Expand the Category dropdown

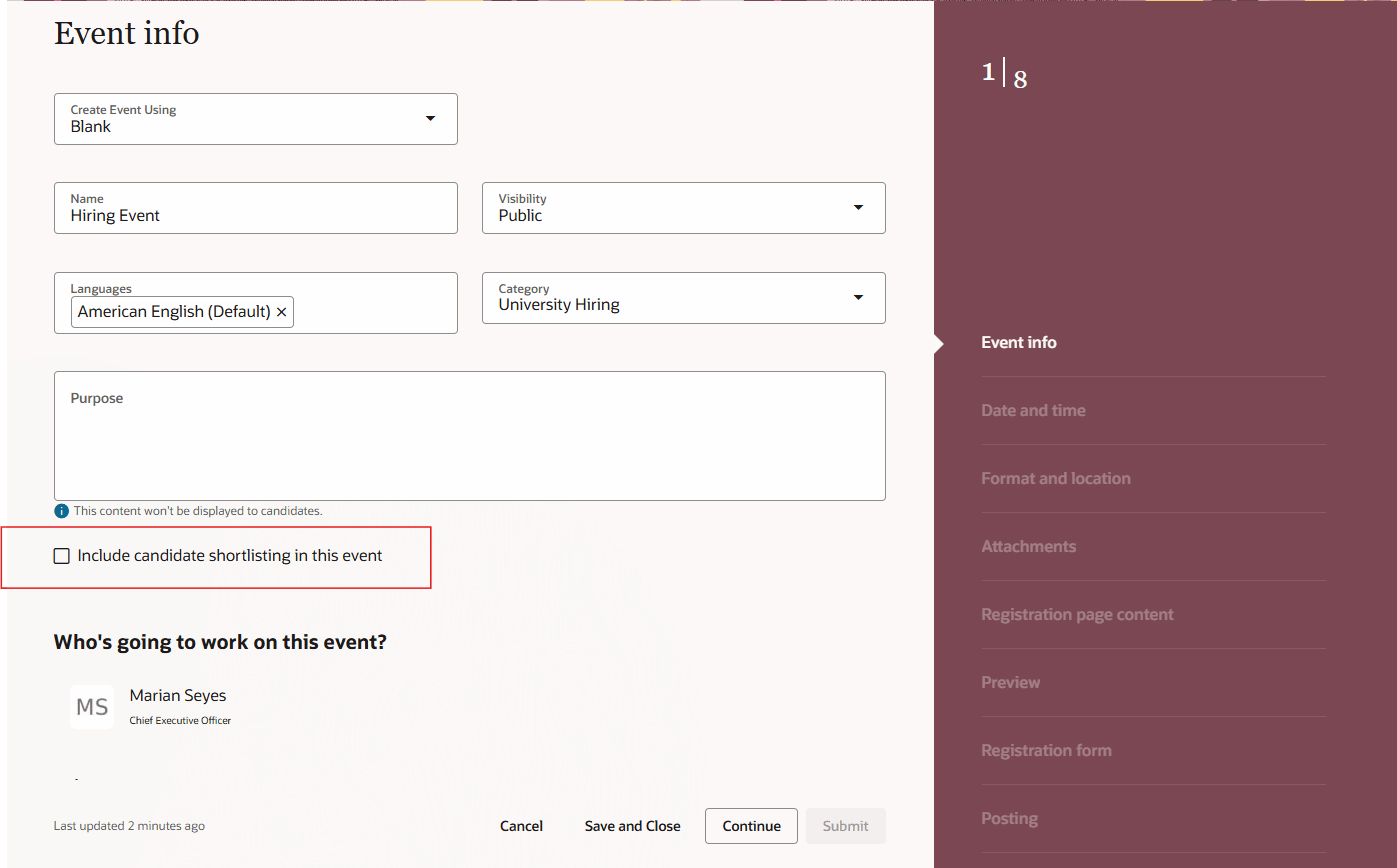(858, 297)
